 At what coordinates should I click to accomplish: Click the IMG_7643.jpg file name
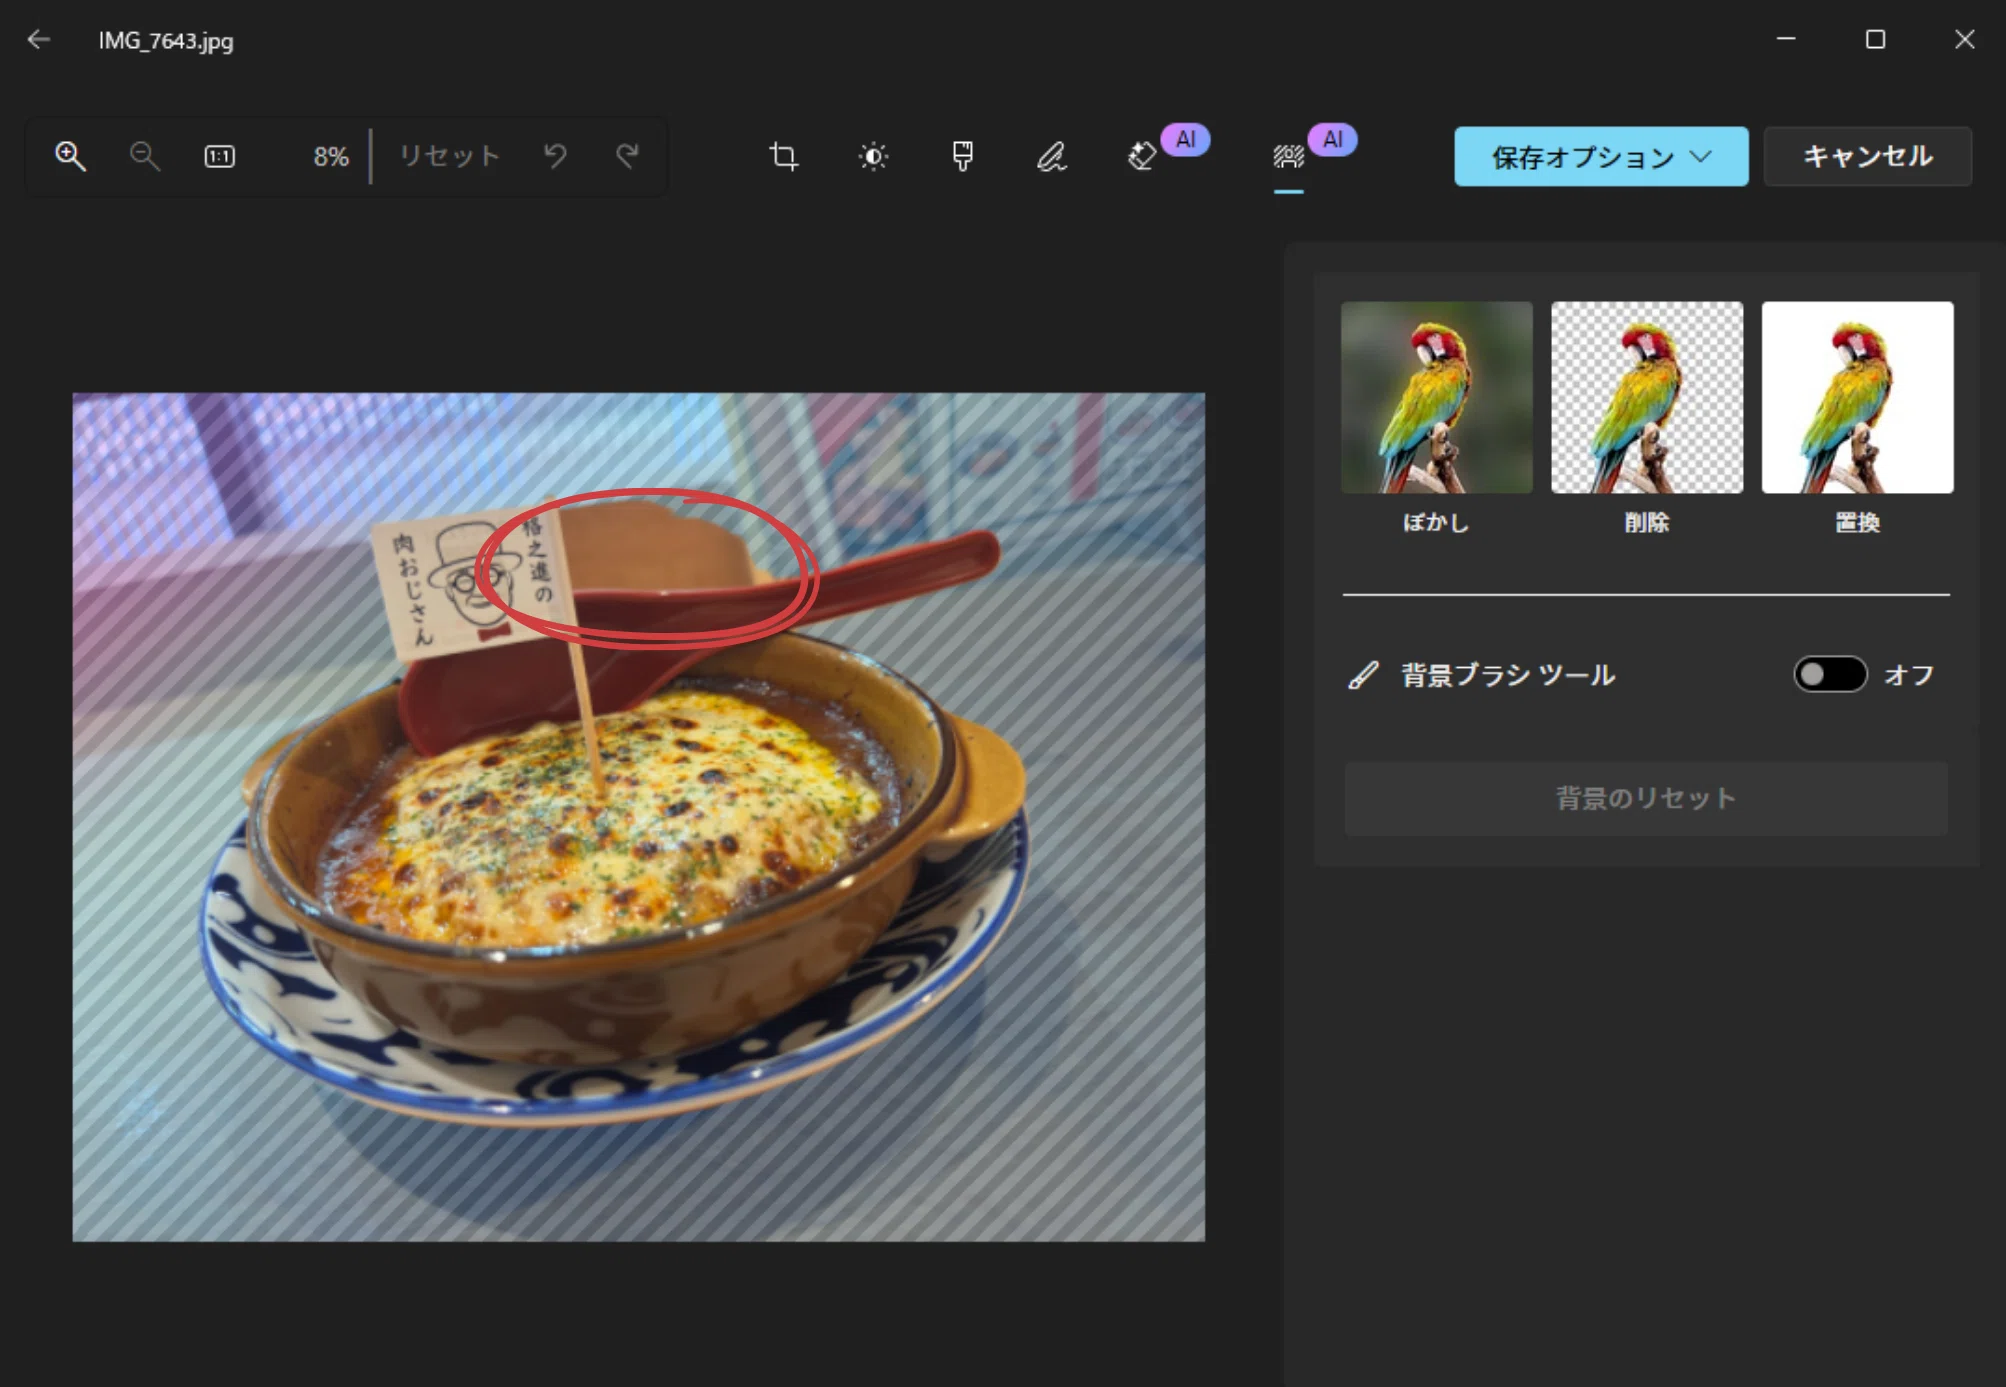click(x=166, y=41)
